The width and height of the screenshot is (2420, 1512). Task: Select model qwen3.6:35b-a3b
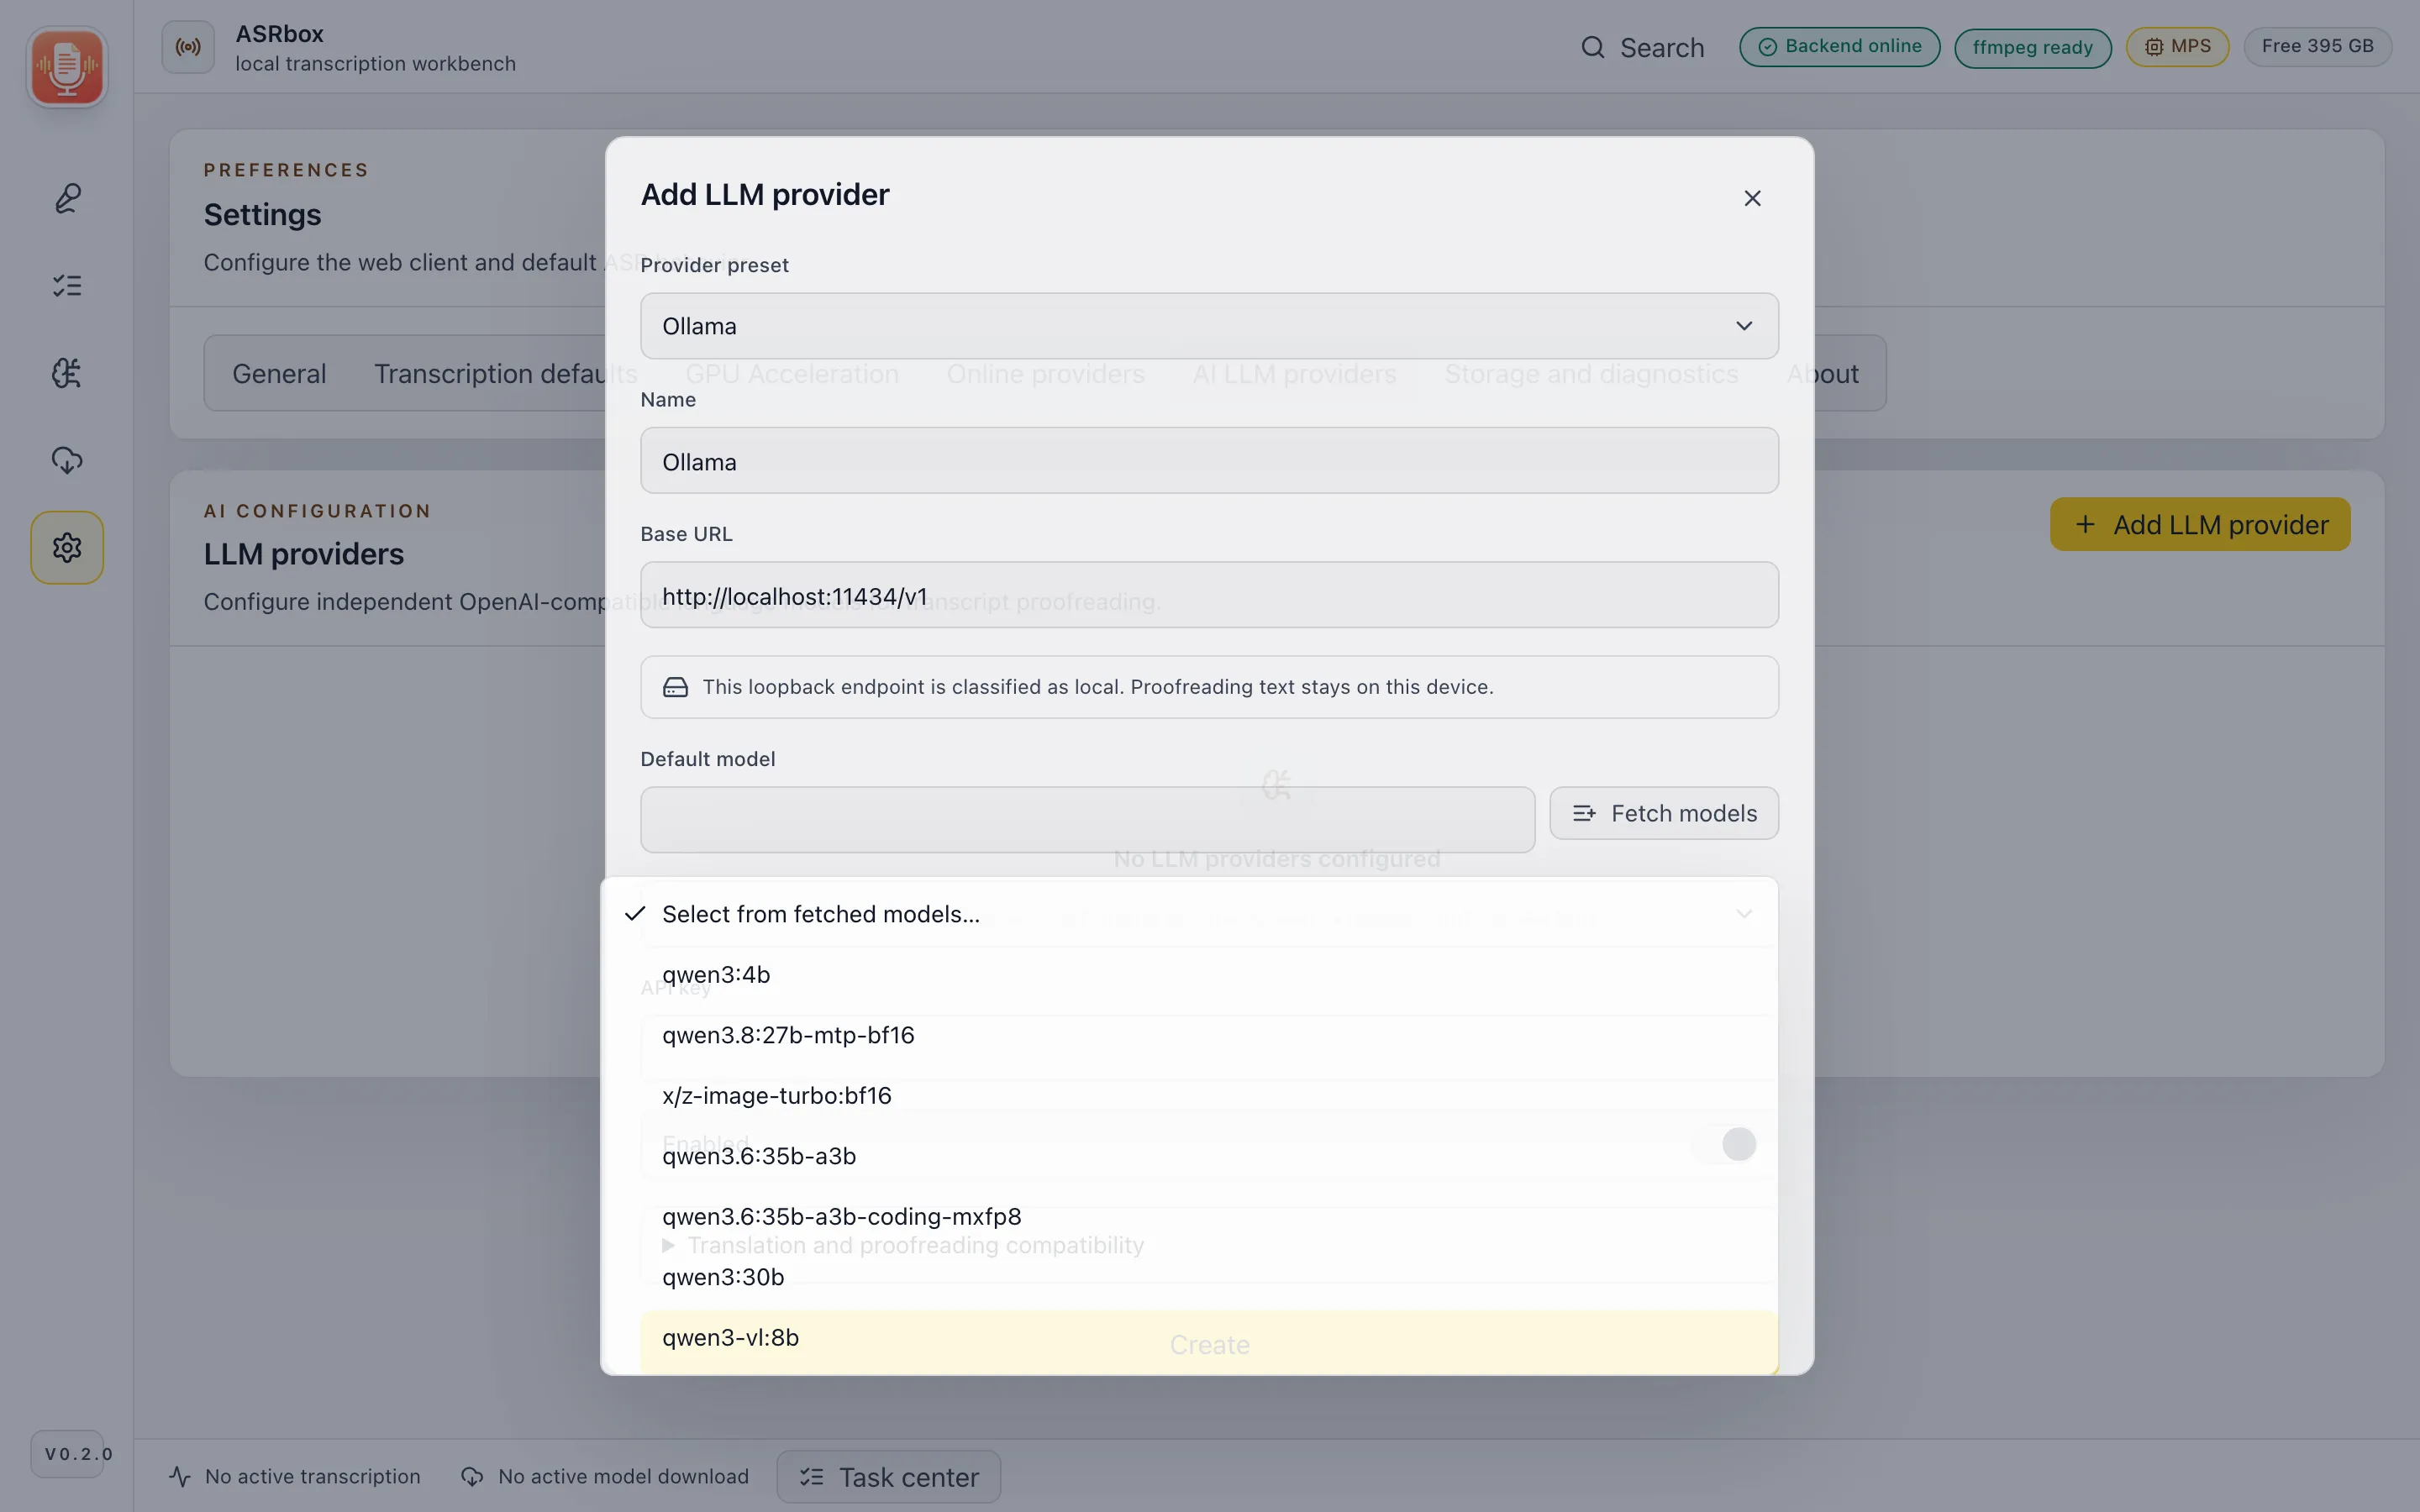coord(1190,1156)
